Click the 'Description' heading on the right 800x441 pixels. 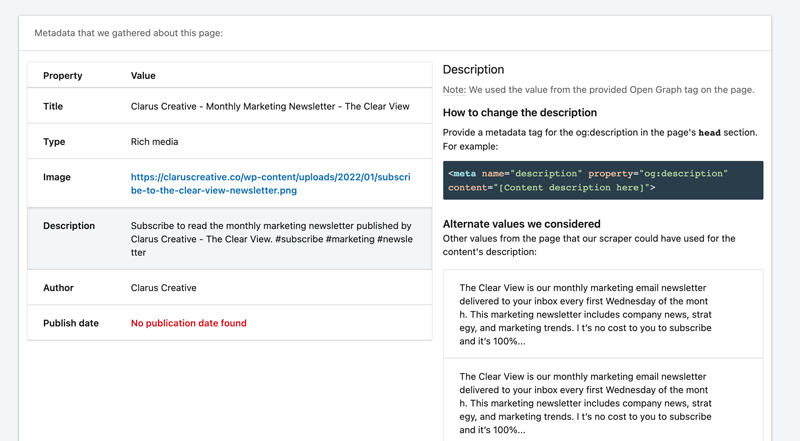coord(473,69)
